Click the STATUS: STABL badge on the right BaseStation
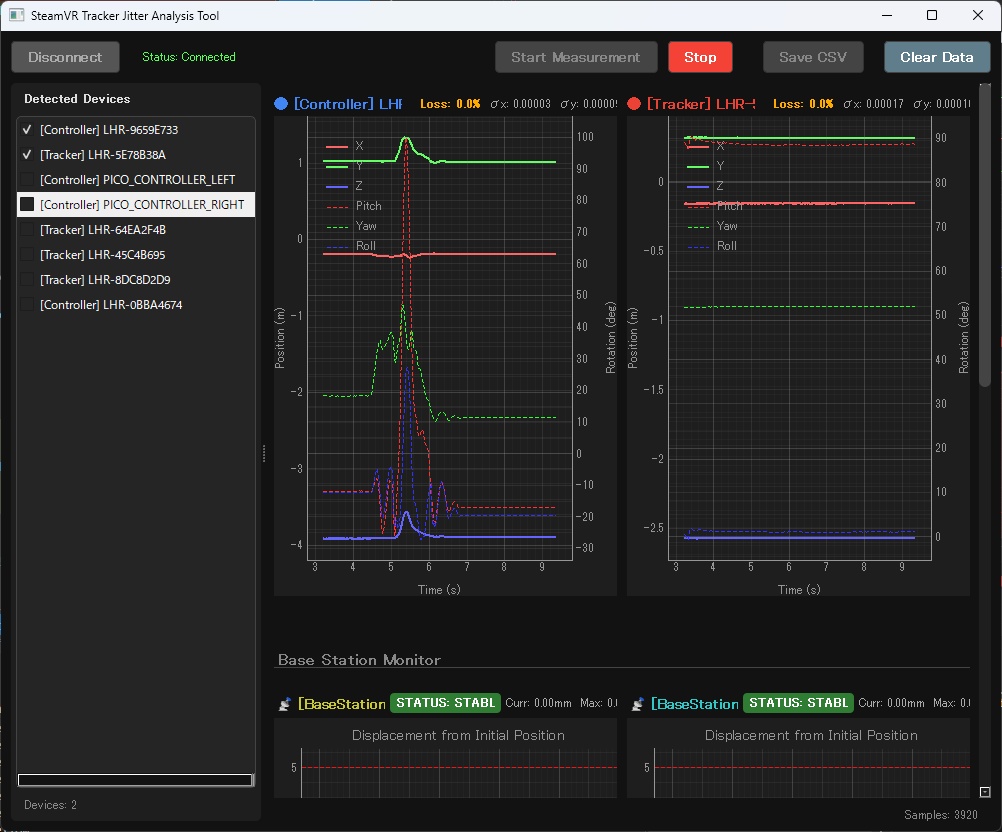The width and height of the screenshot is (1002, 832). (x=798, y=702)
